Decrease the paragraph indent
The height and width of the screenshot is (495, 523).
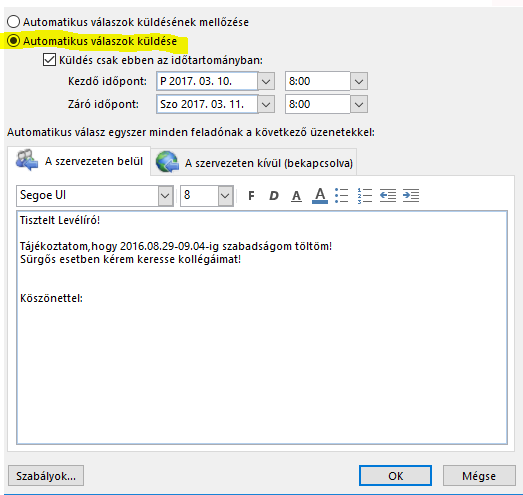coord(388,195)
